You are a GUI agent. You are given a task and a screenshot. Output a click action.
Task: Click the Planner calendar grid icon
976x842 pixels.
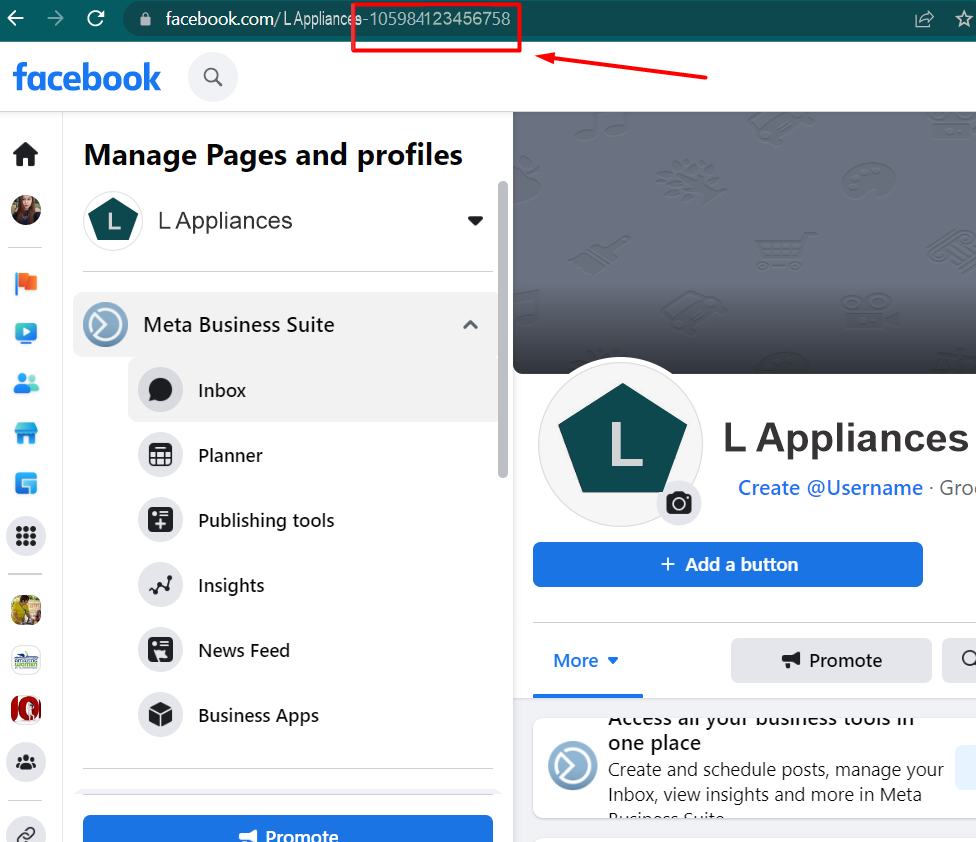161,456
